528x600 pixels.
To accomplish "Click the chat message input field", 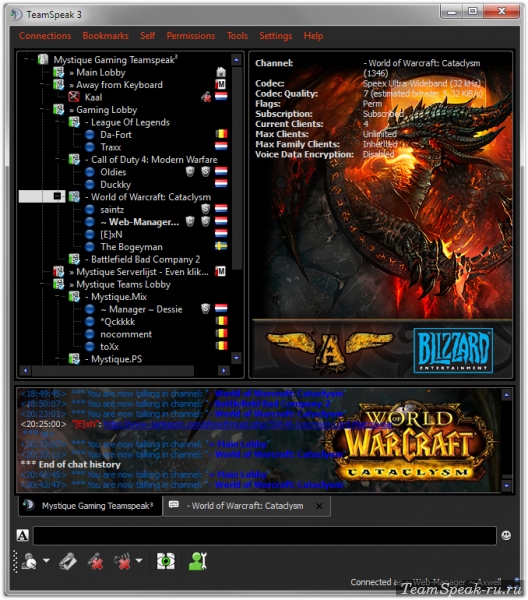I will click(265, 535).
